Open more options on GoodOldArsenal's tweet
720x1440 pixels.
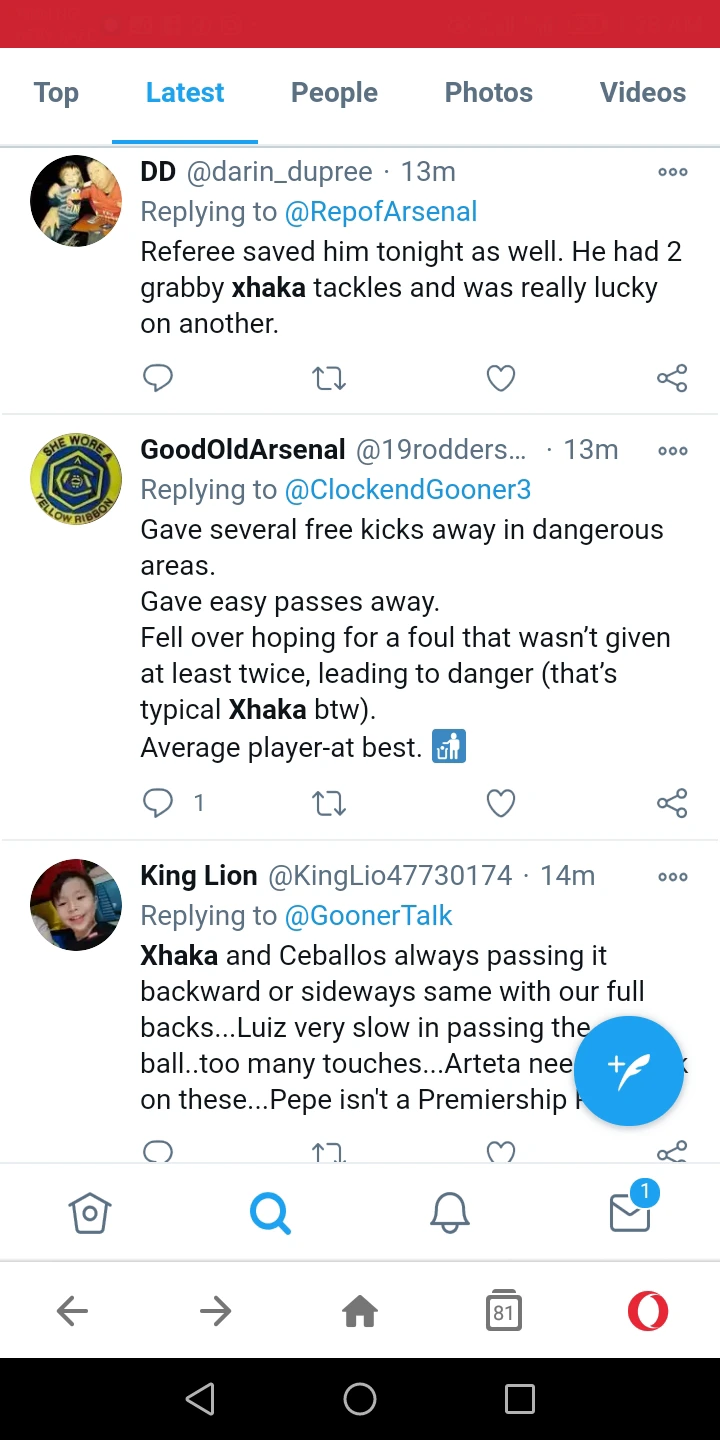point(672,450)
